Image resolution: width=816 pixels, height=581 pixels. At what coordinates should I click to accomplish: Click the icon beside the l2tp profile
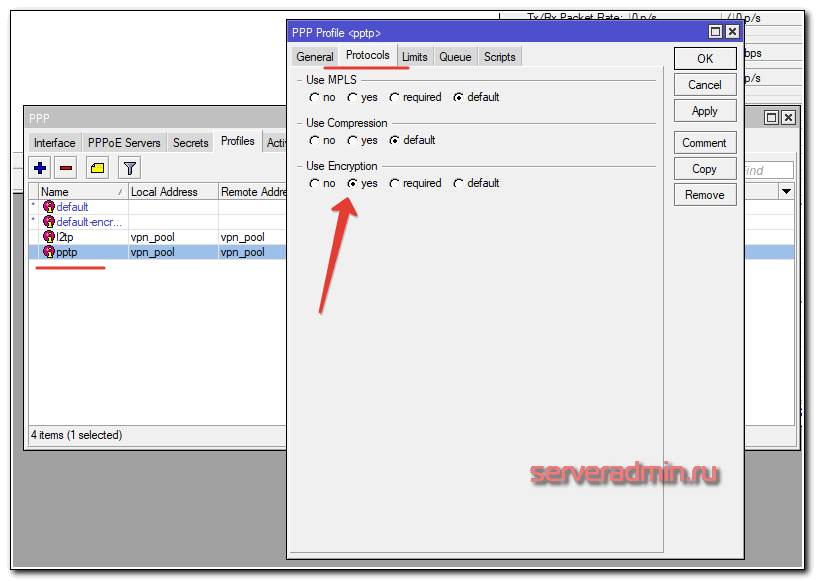(x=49, y=237)
